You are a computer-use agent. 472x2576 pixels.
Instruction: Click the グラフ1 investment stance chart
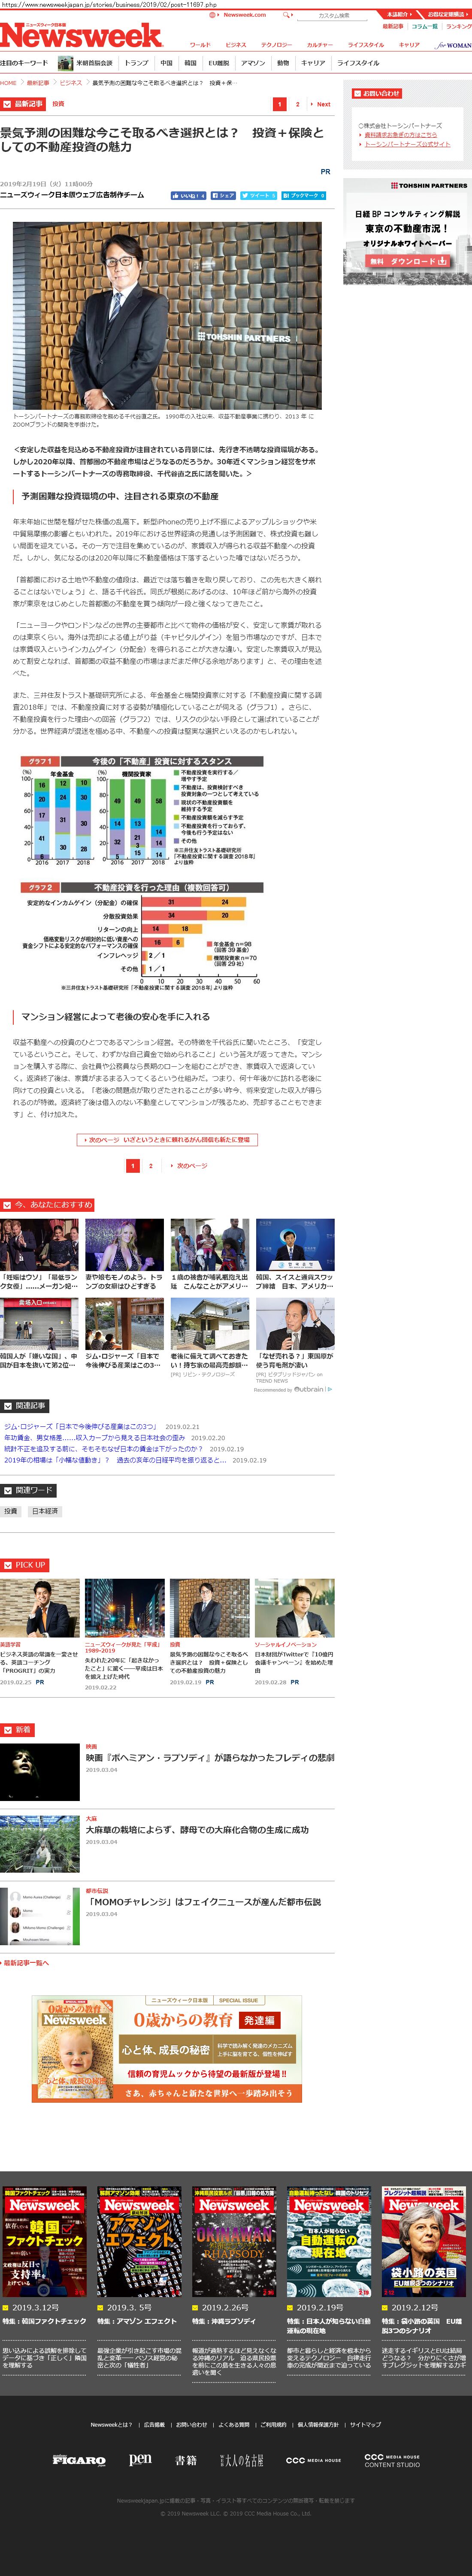pos(141,812)
